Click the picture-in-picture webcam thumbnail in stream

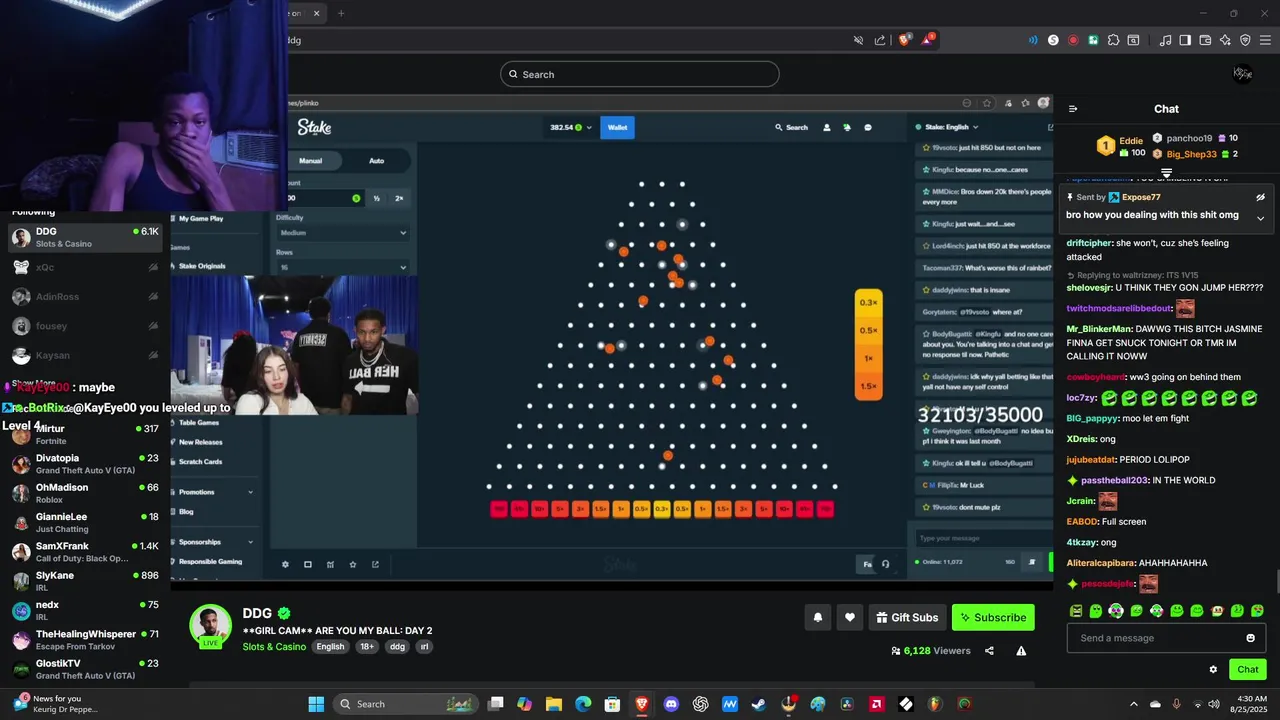click(x=295, y=346)
